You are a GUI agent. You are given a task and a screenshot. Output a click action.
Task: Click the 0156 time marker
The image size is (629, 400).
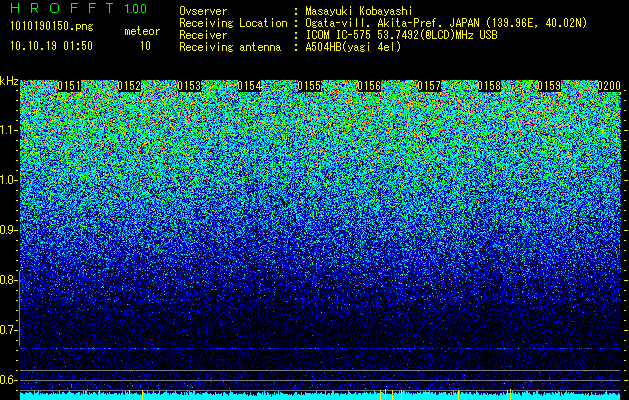tap(369, 86)
